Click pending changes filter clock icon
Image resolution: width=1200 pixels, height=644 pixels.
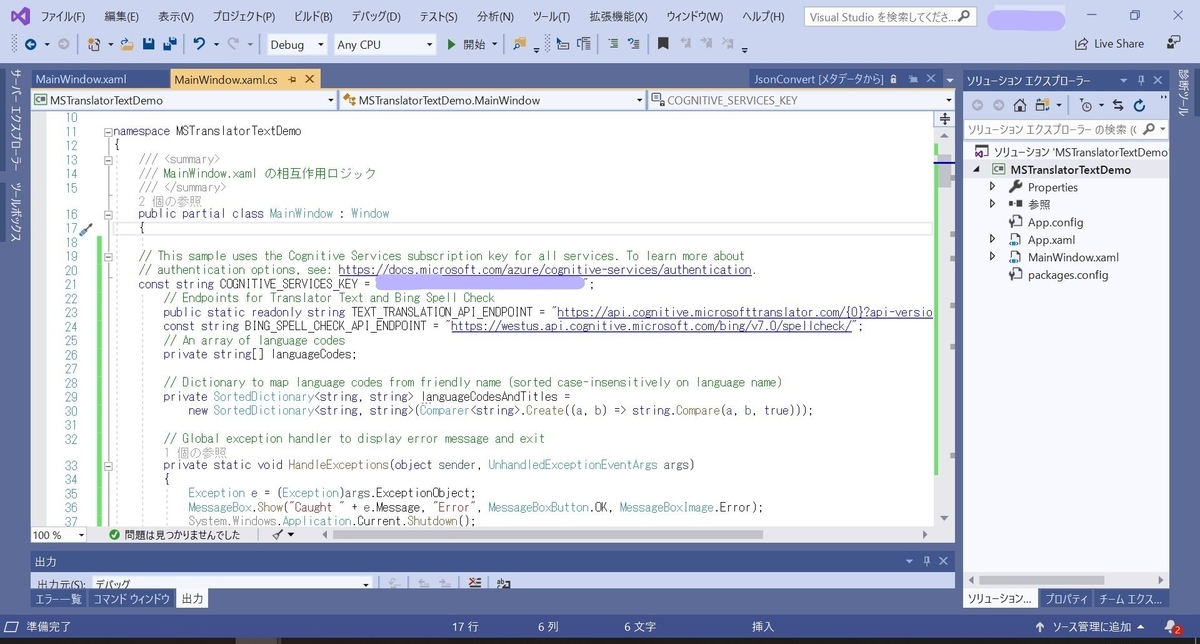1085,104
